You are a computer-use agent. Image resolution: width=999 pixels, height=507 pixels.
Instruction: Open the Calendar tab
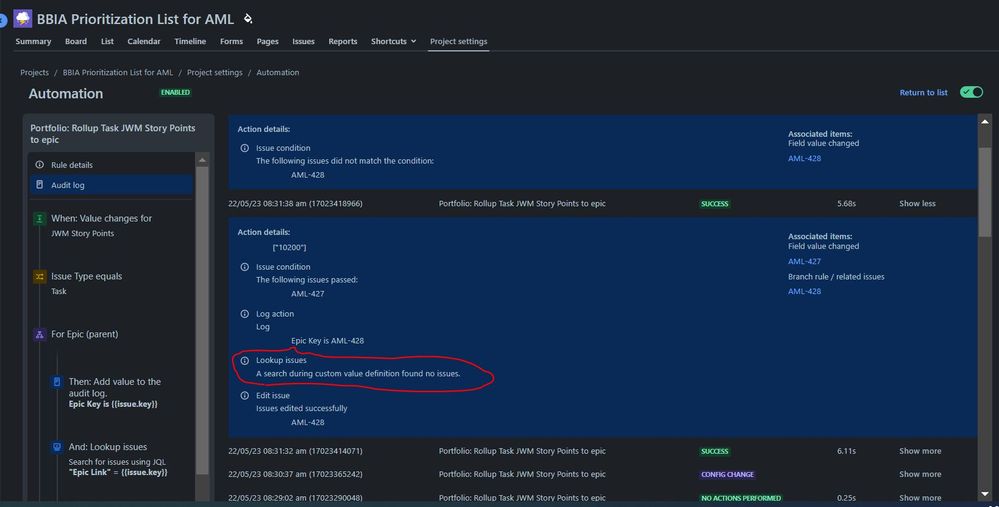pos(143,41)
